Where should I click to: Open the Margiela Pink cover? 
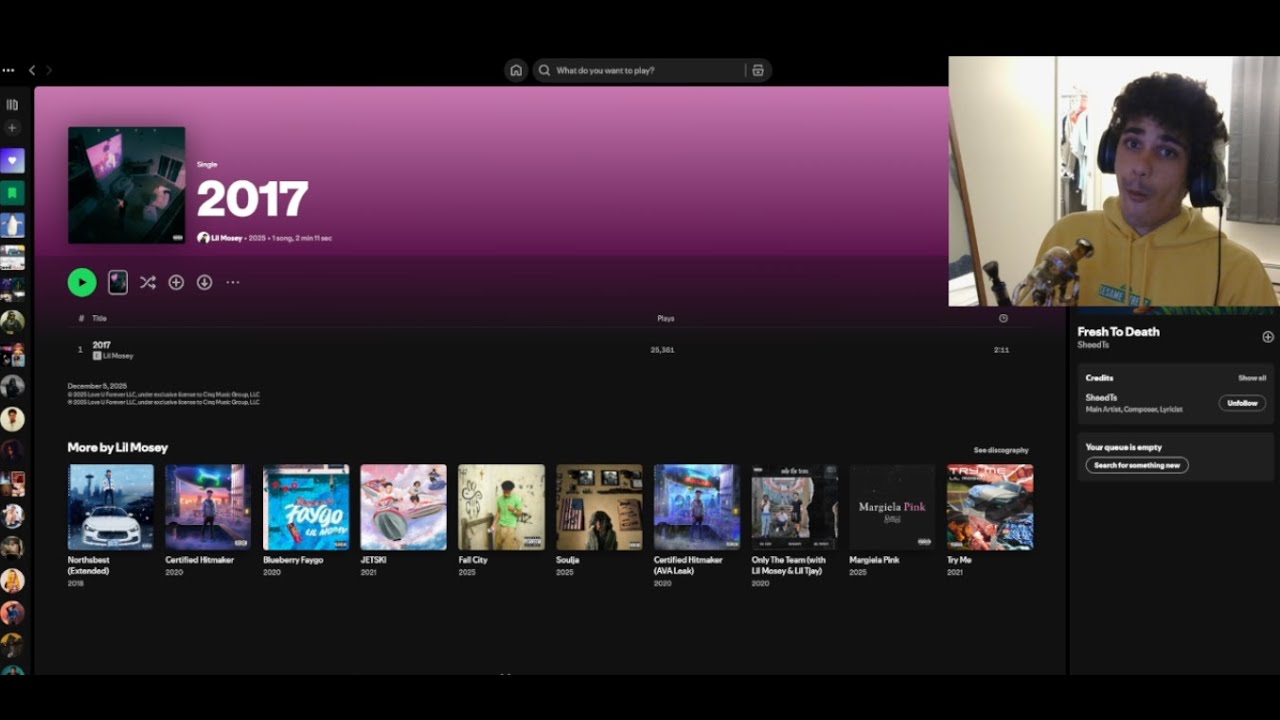[892, 507]
